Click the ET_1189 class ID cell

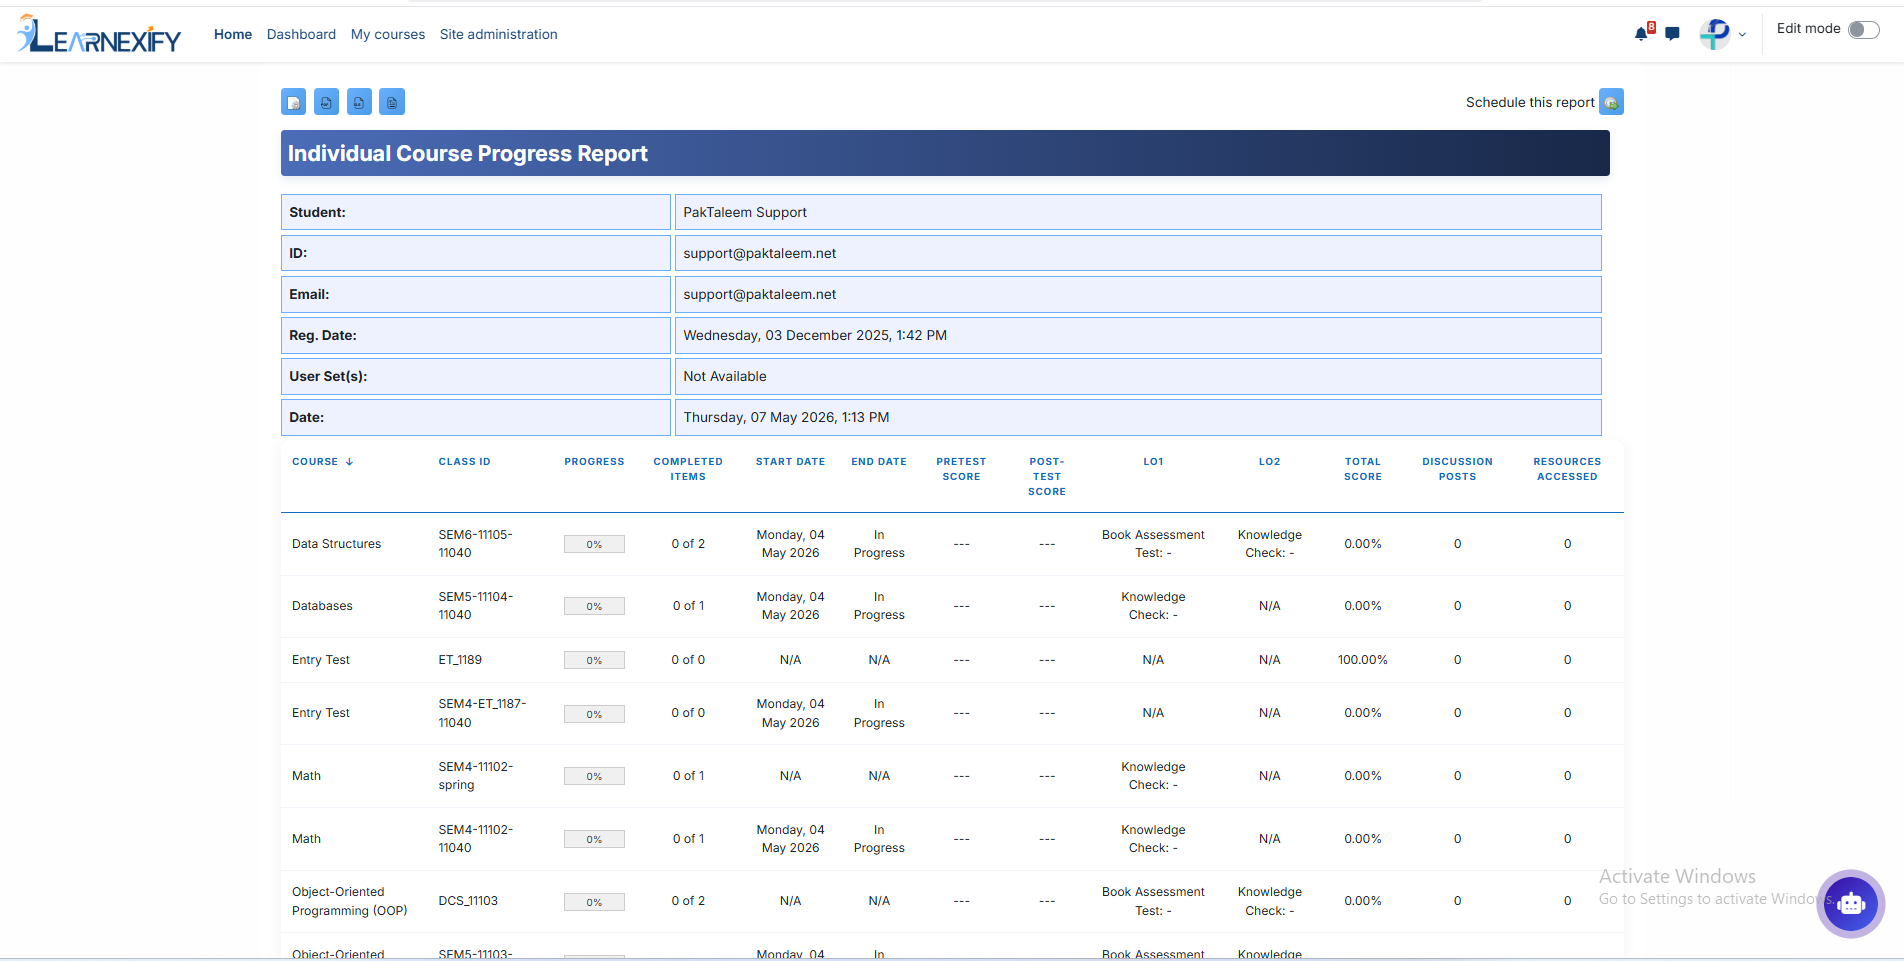point(460,660)
